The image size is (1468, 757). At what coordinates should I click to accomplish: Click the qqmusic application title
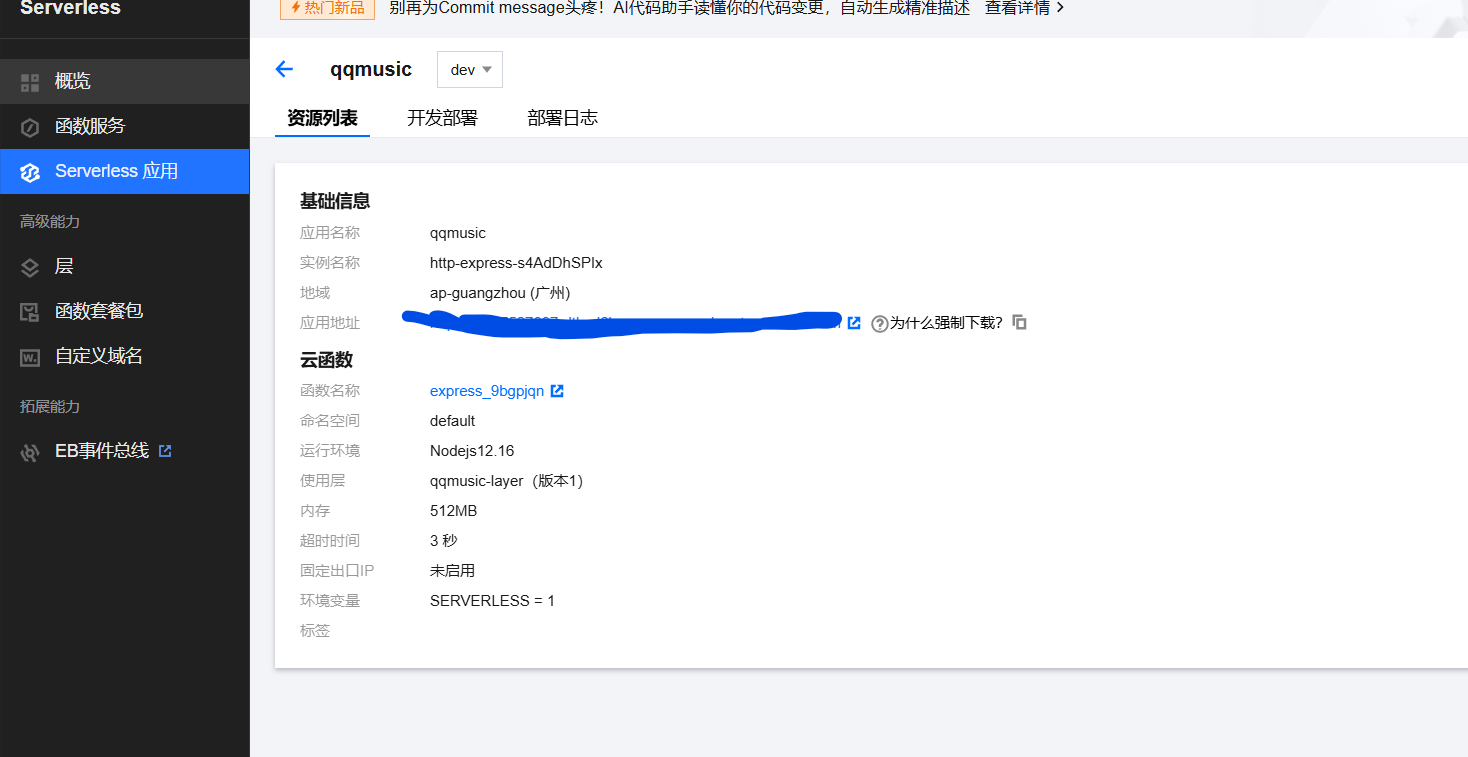tap(371, 70)
